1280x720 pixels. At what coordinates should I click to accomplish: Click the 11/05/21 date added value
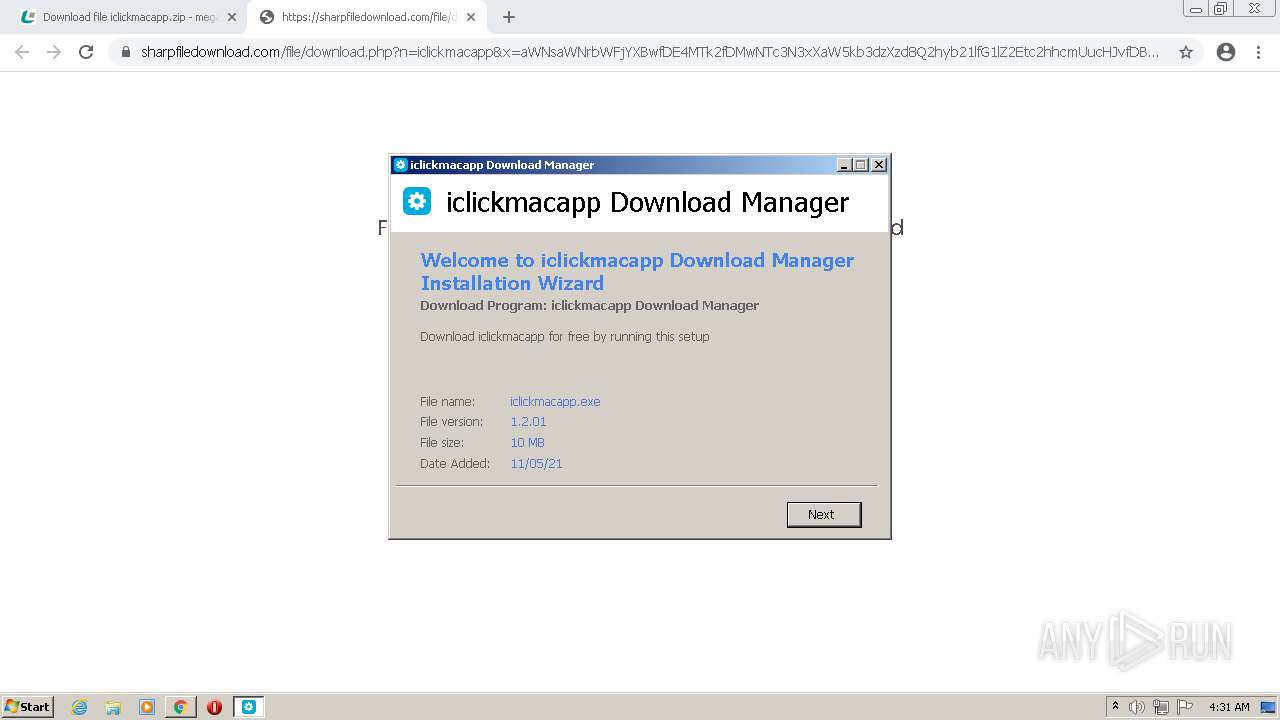[x=536, y=464]
